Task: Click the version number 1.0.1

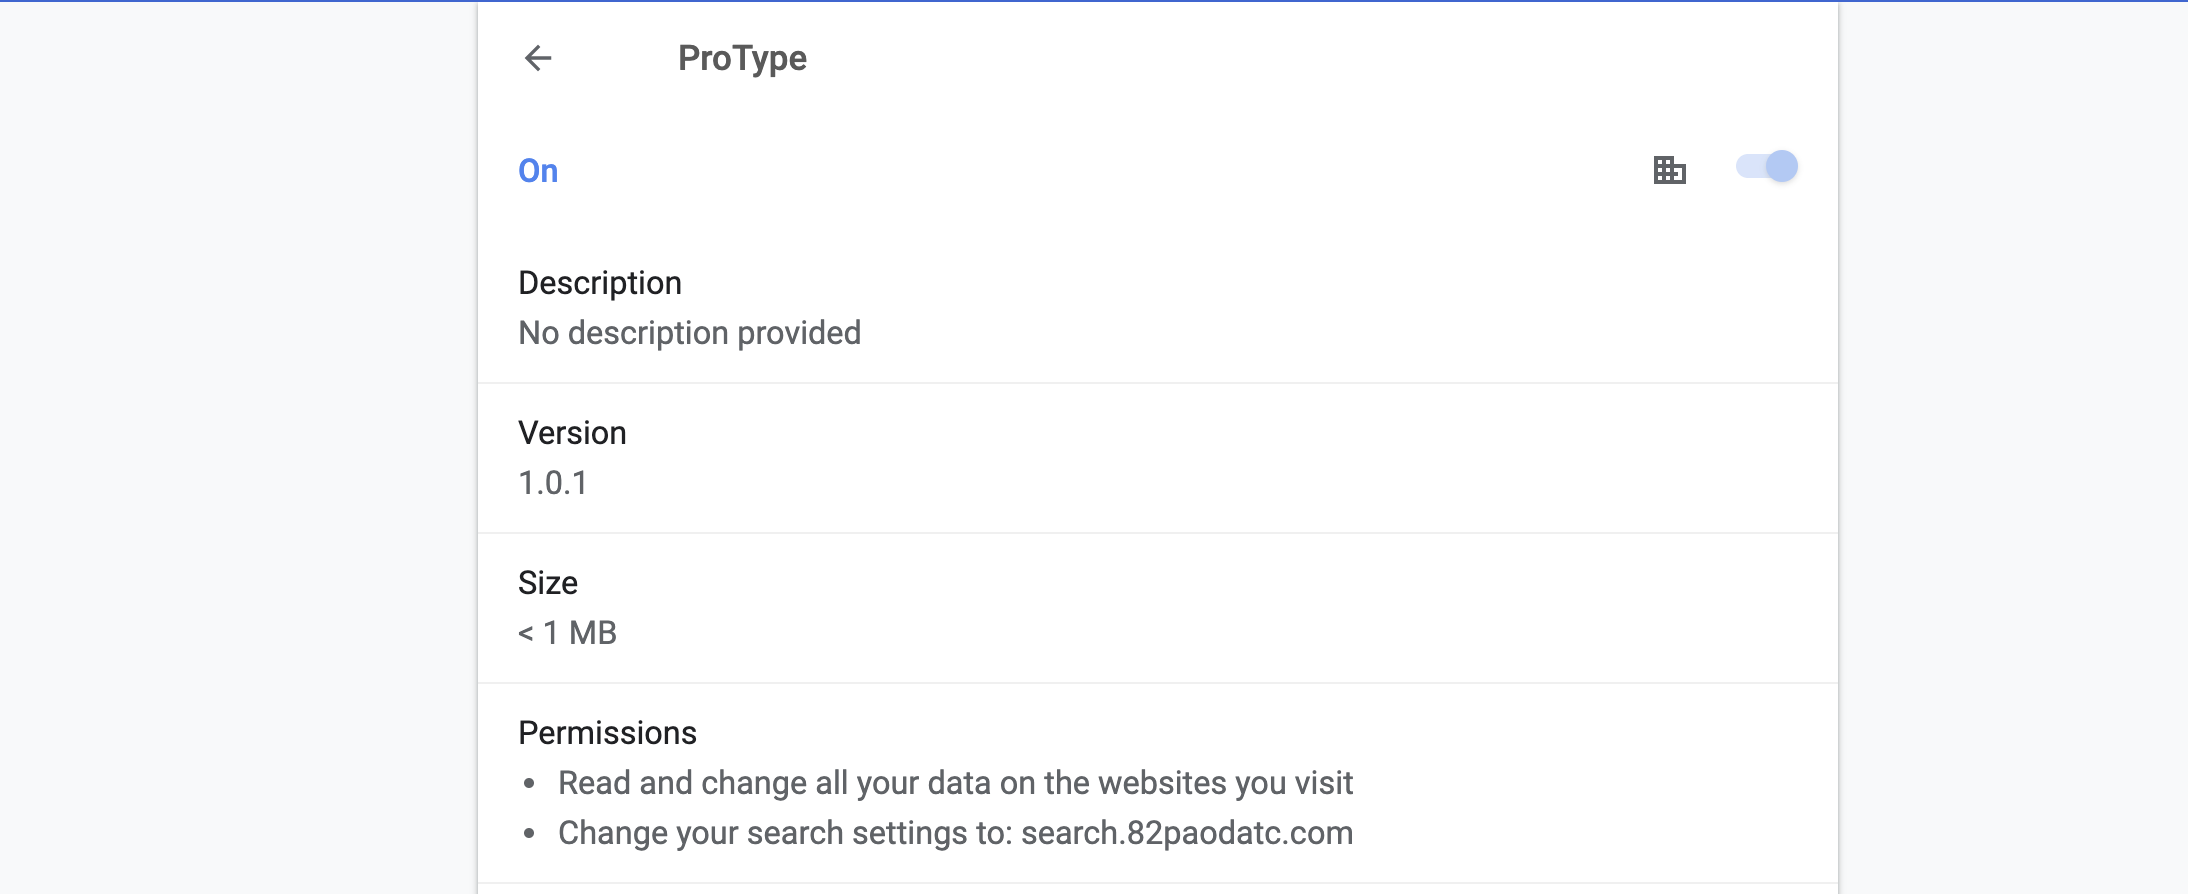Action: pyautogui.click(x=553, y=483)
